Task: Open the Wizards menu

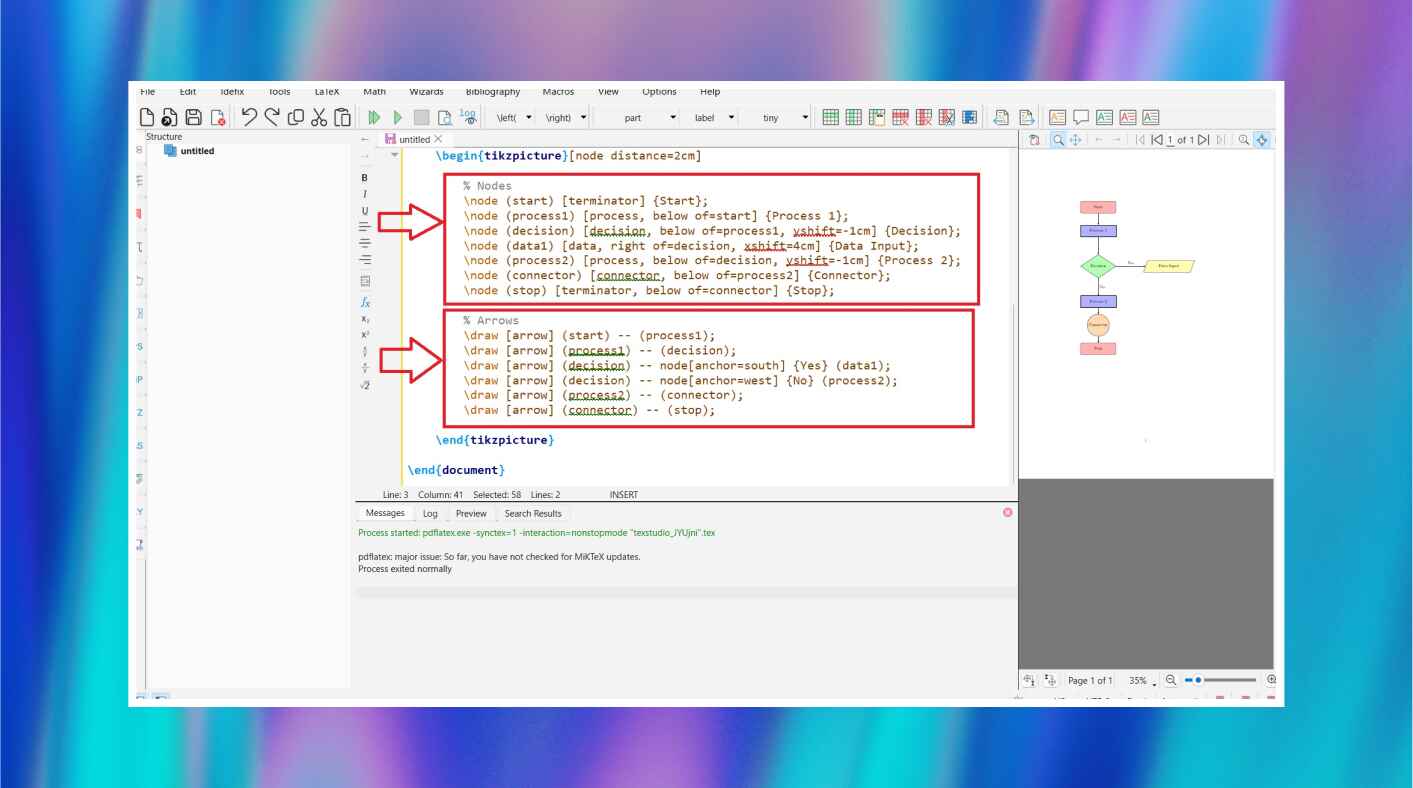Action: click(426, 91)
